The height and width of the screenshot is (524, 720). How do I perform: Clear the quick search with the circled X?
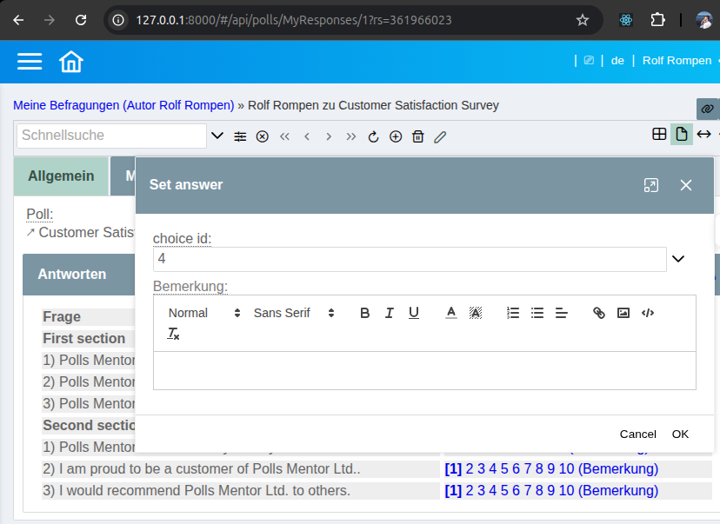262,136
